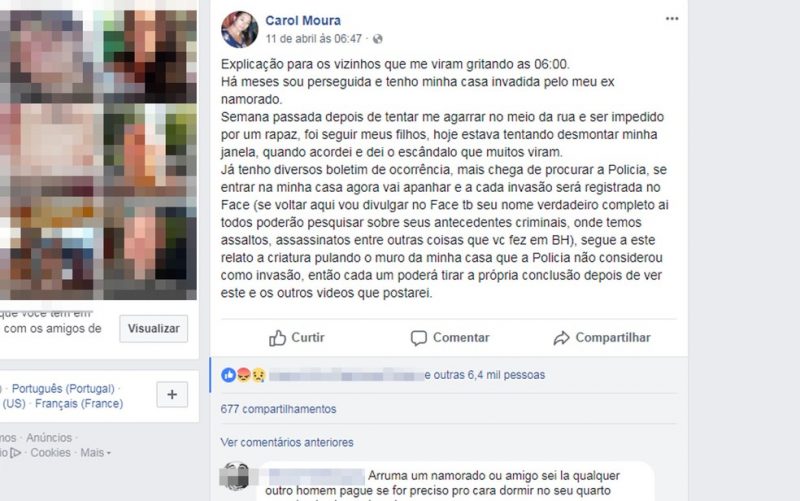This screenshot has height=501, width=800.
Task: Open the Cookies footer link
Action: 51,453
